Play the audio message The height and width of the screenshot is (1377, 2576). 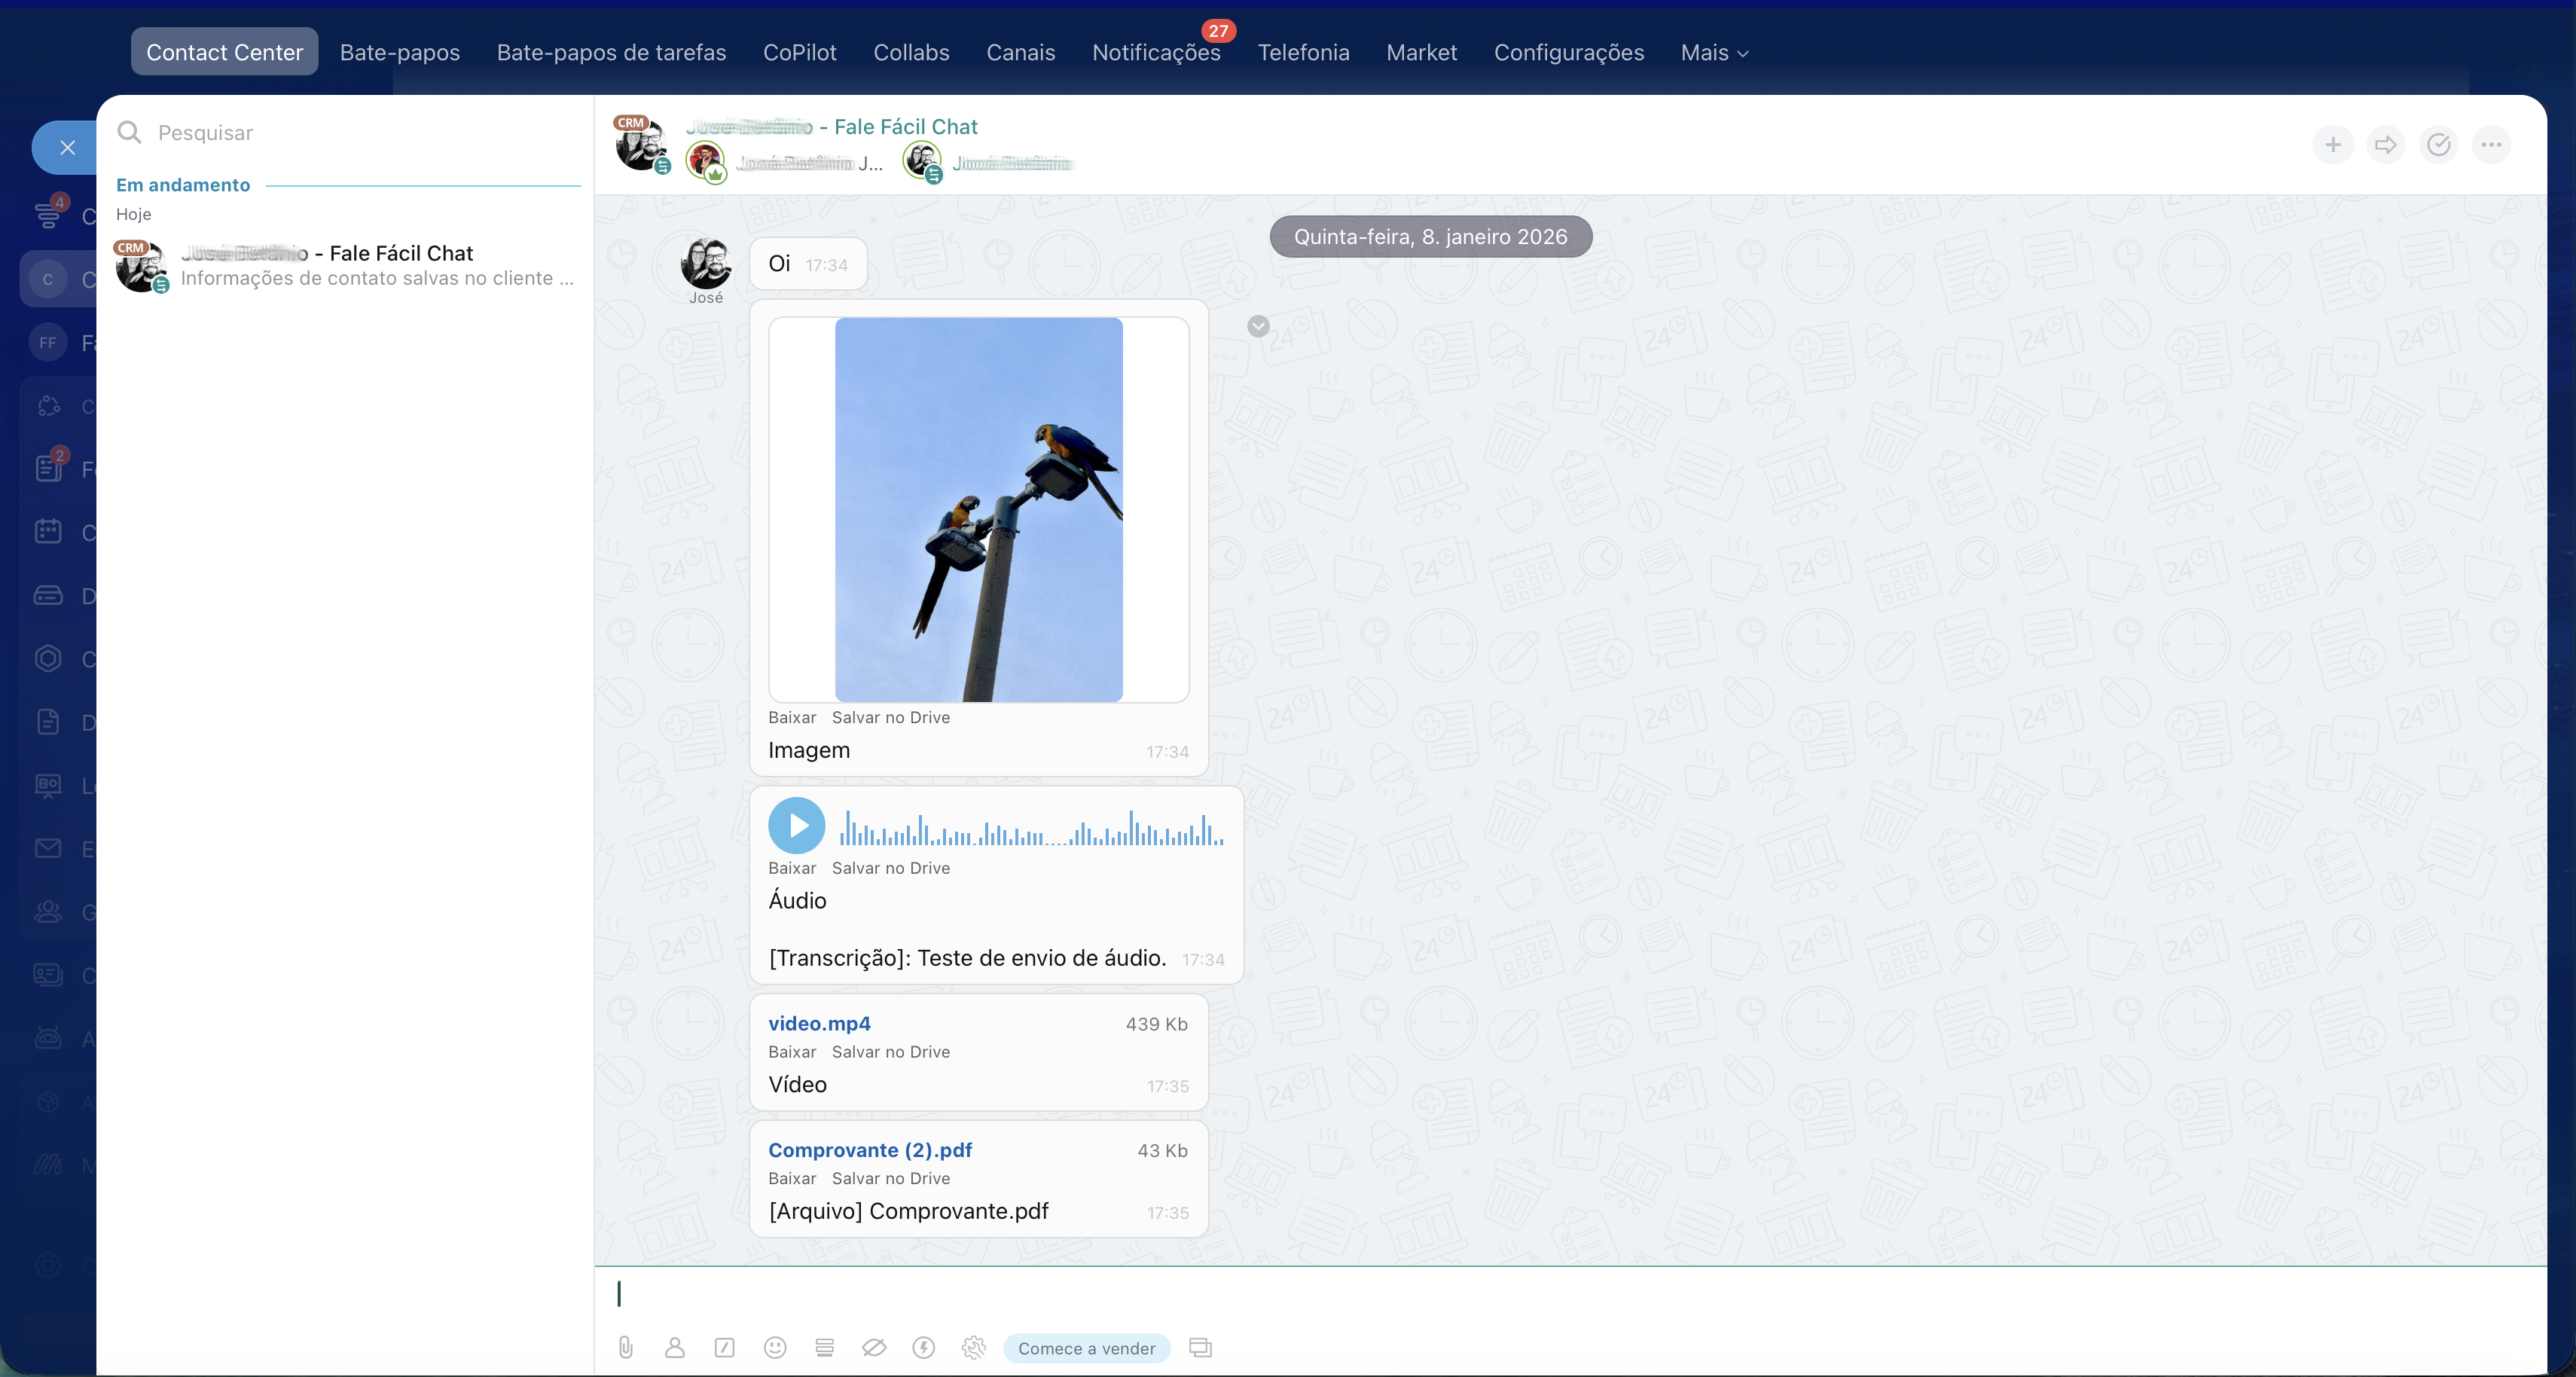click(797, 825)
